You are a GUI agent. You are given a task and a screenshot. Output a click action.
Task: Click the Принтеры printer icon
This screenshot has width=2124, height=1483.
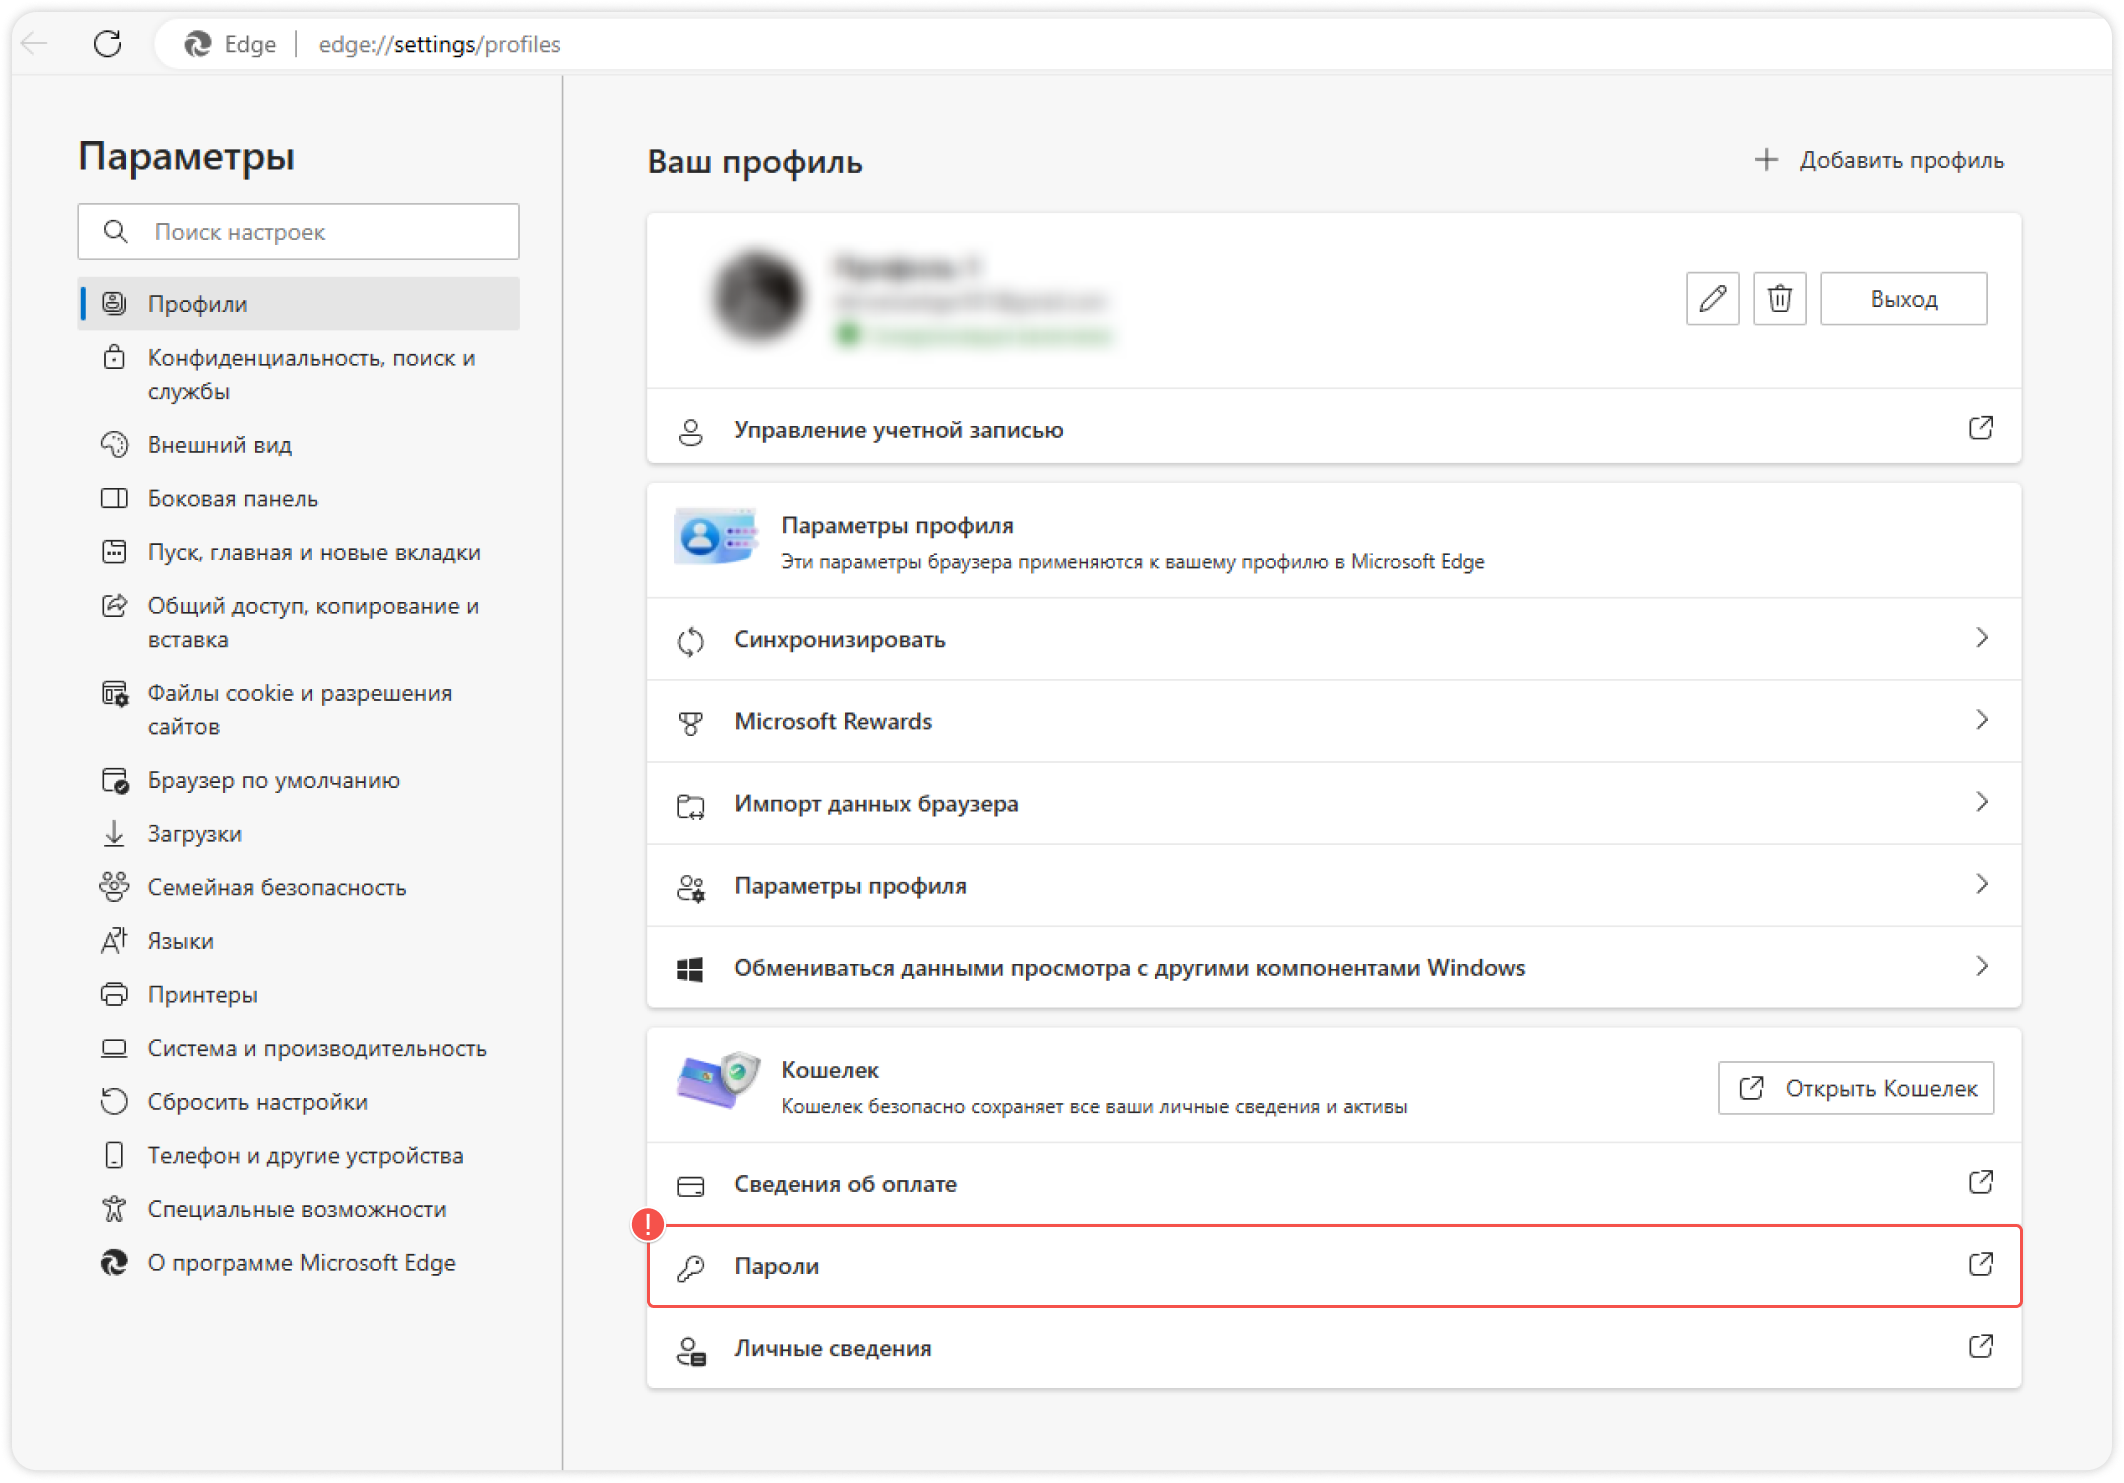pos(115,995)
